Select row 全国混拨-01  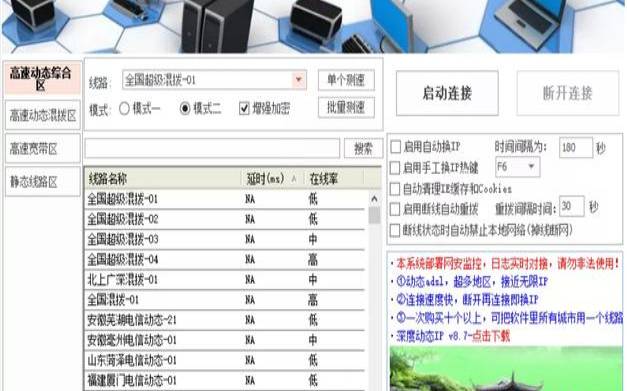225,299
